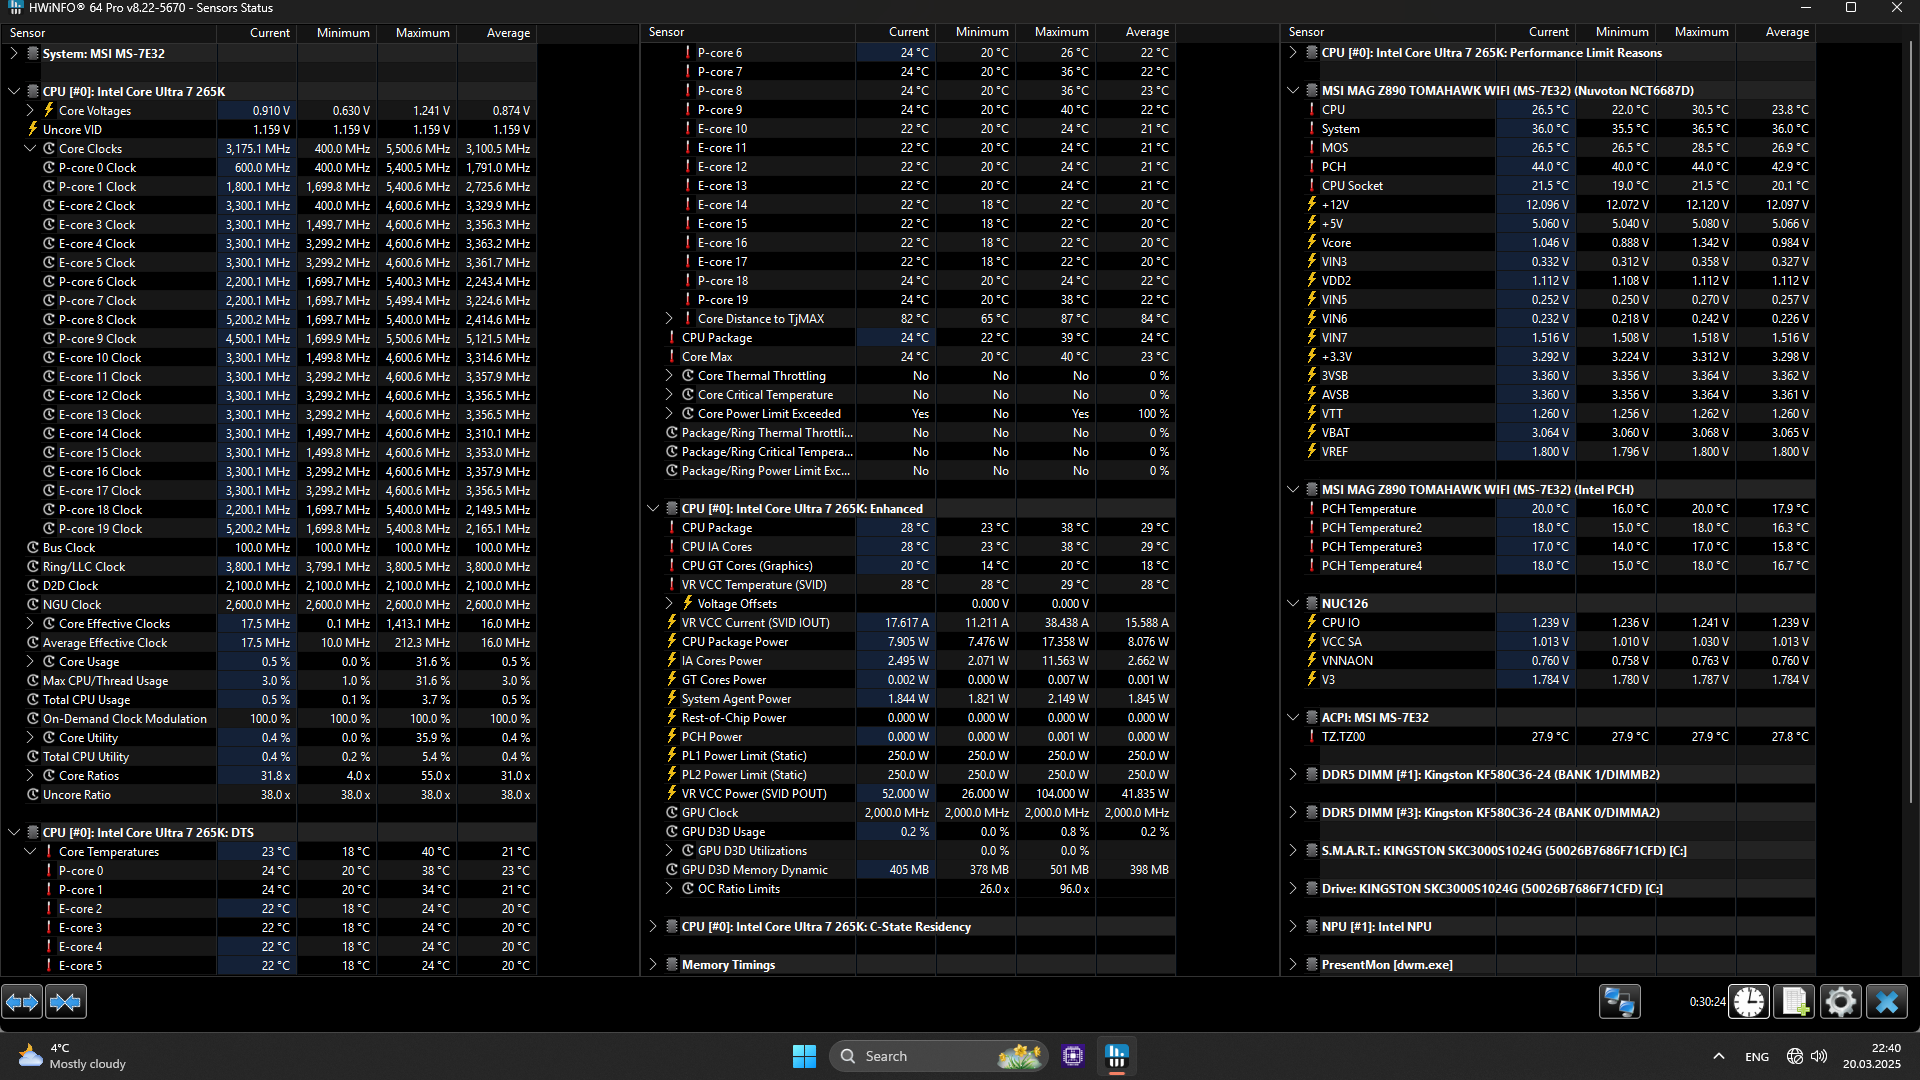Click the reset clock icon next to the timer
The width and height of the screenshot is (1920, 1080).
click(1749, 1002)
